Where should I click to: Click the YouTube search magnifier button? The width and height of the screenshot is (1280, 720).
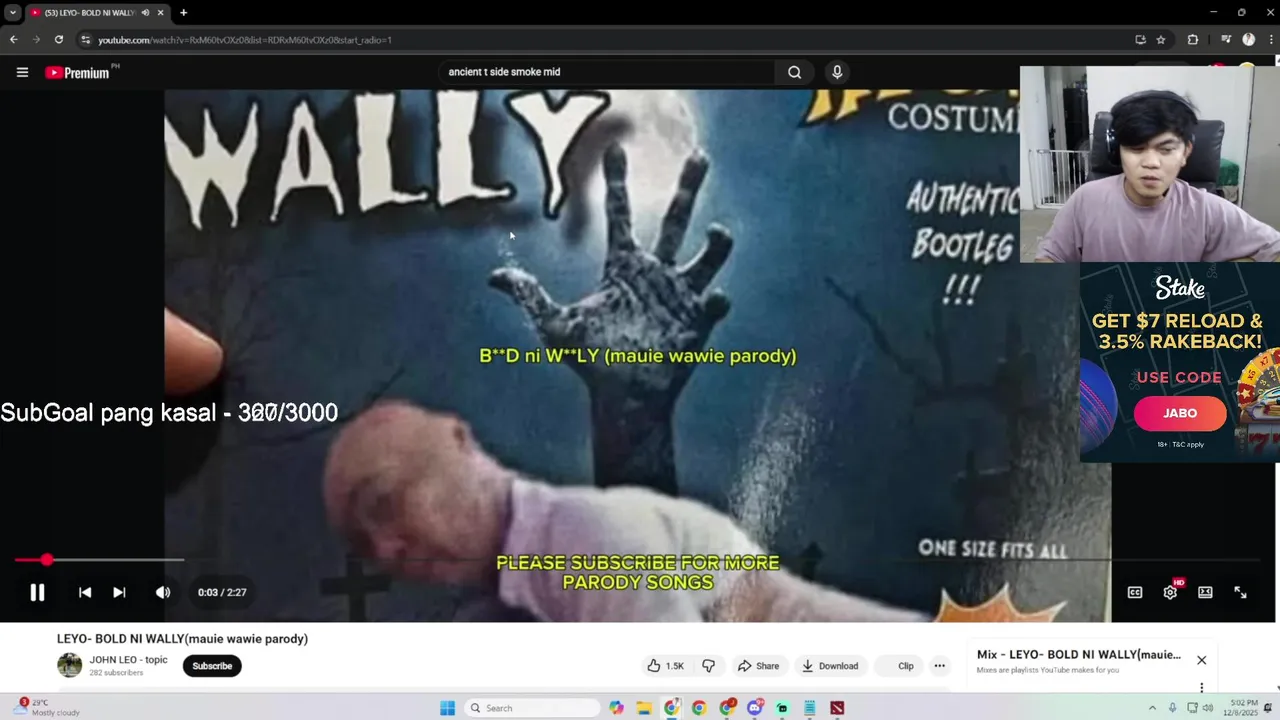point(794,72)
